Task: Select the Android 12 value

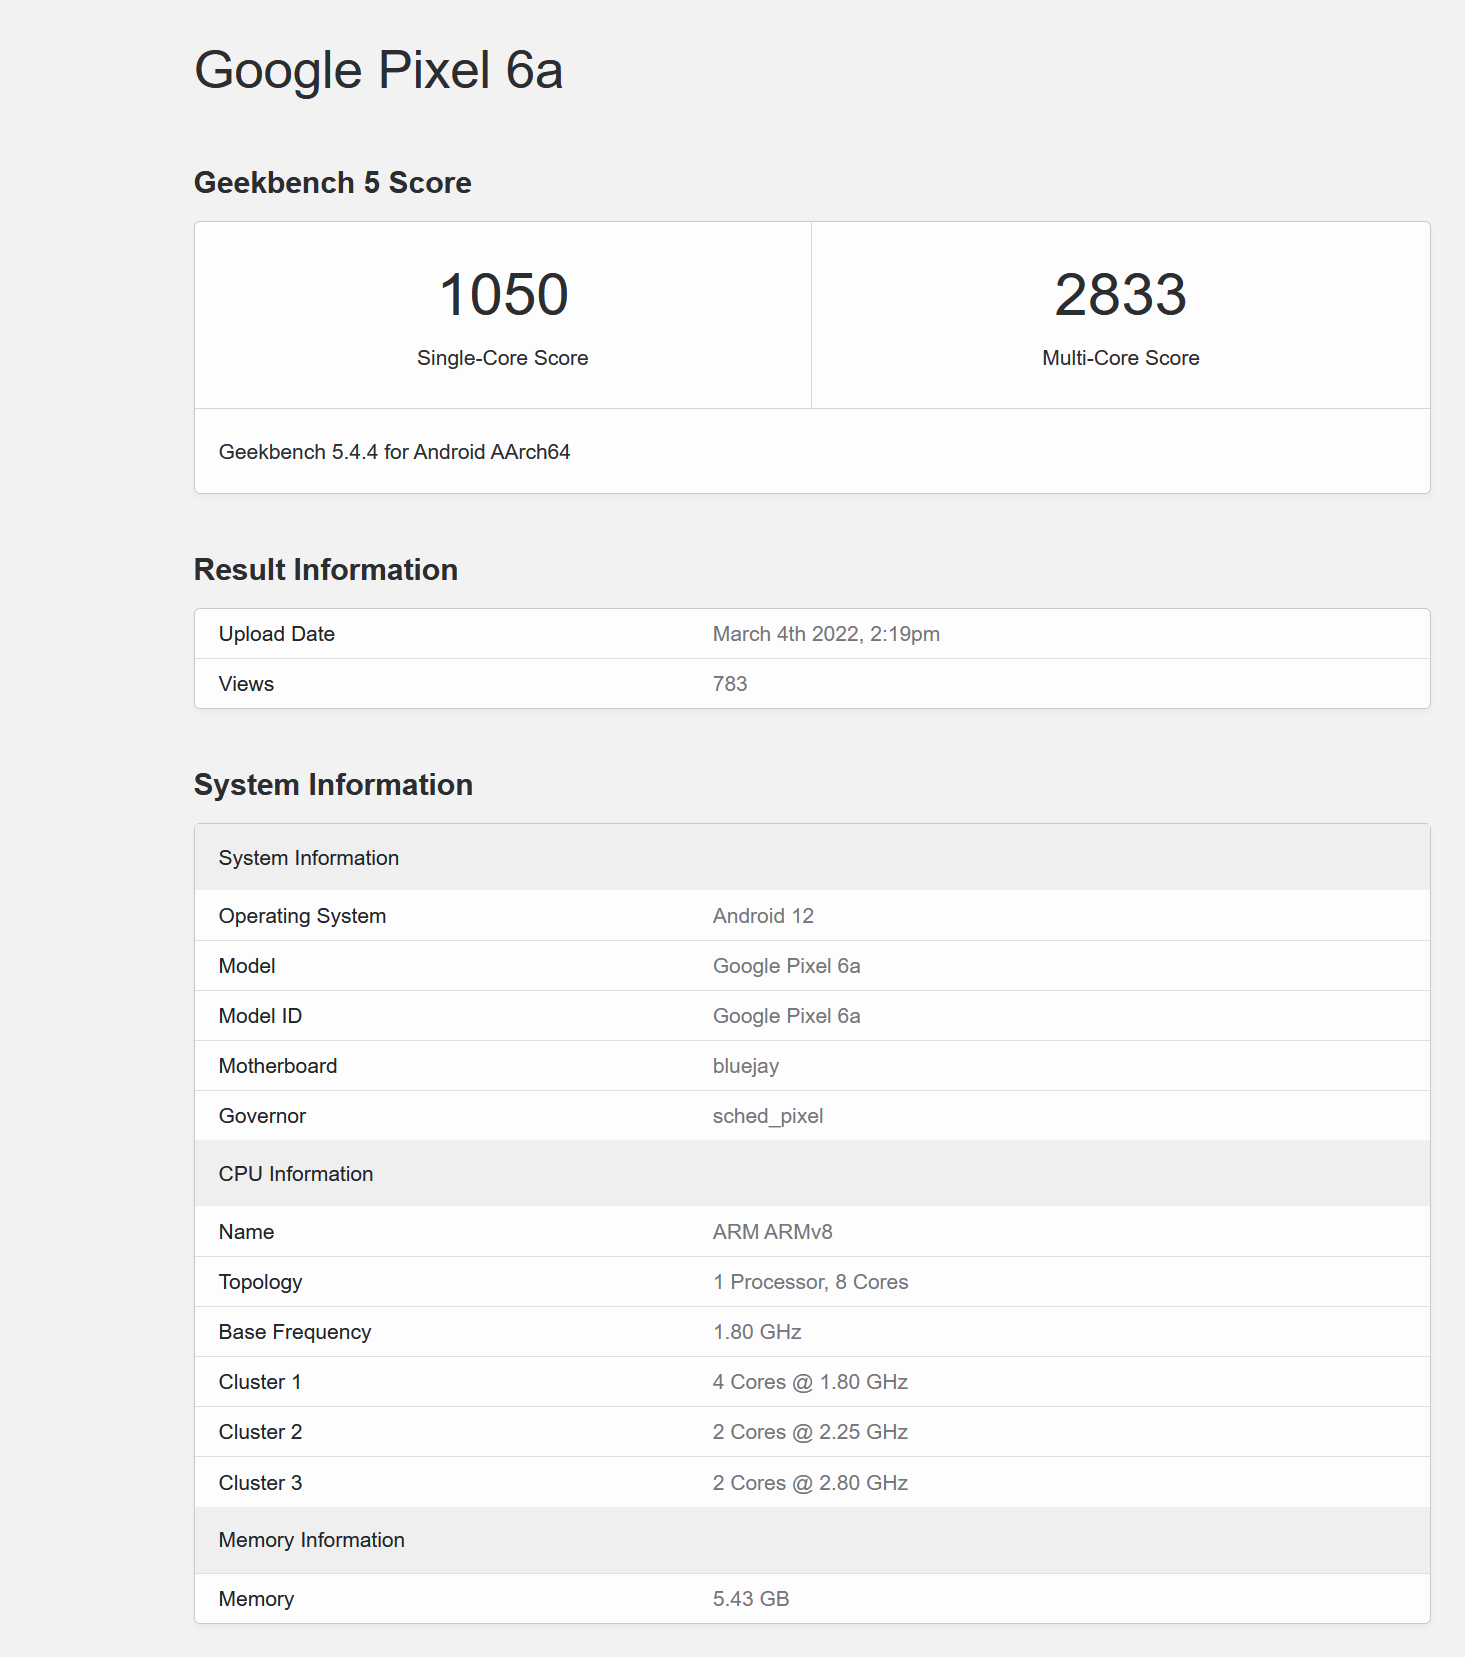Action: pyautogui.click(x=763, y=916)
